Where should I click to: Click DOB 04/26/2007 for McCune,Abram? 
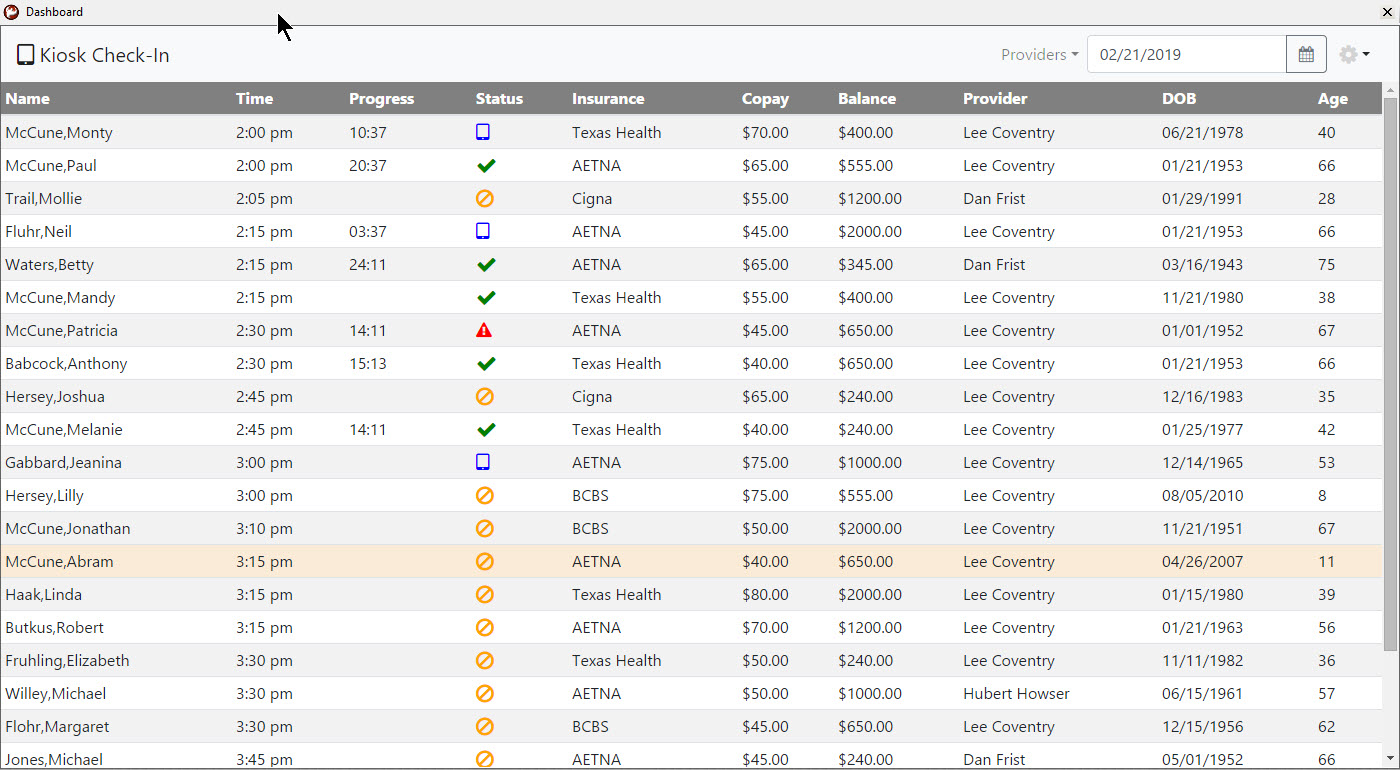1203,561
